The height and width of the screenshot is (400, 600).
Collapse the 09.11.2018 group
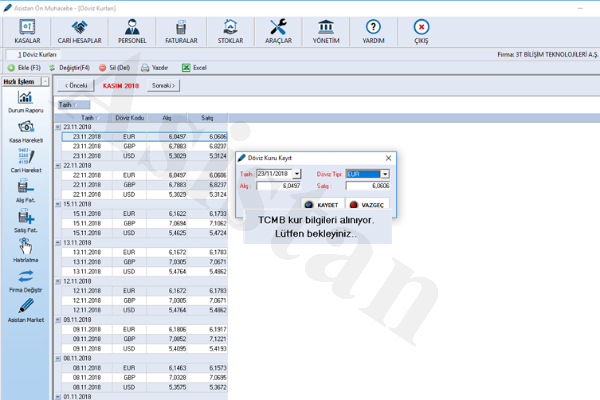58,320
